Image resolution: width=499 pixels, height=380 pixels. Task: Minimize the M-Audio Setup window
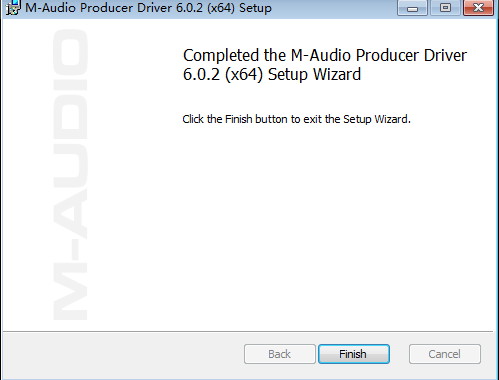click(x=412, y=7)
